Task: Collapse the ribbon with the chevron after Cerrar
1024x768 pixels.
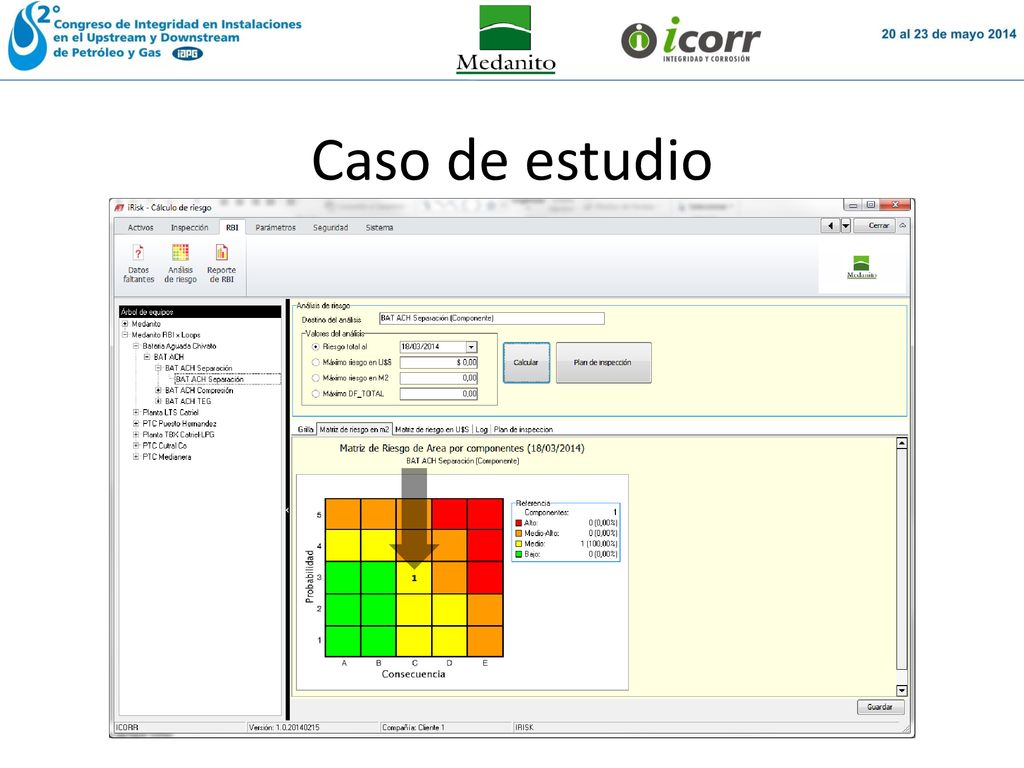Action: (x=903, y=225)
